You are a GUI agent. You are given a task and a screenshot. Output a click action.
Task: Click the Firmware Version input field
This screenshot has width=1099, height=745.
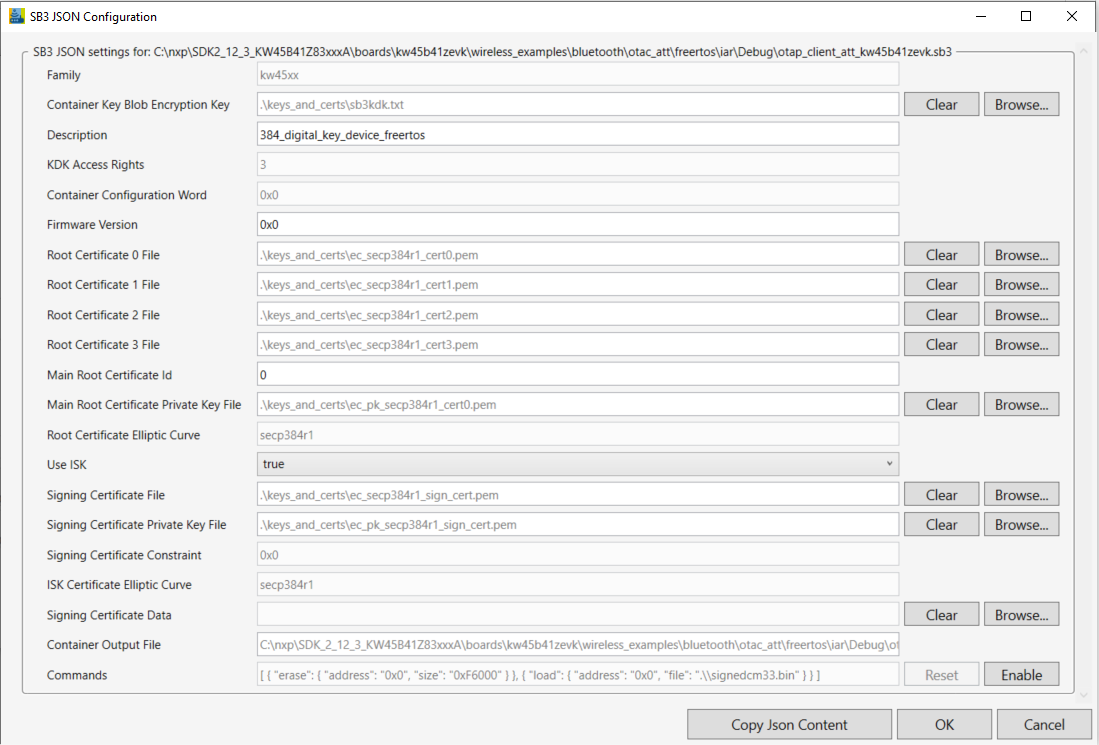577,224
